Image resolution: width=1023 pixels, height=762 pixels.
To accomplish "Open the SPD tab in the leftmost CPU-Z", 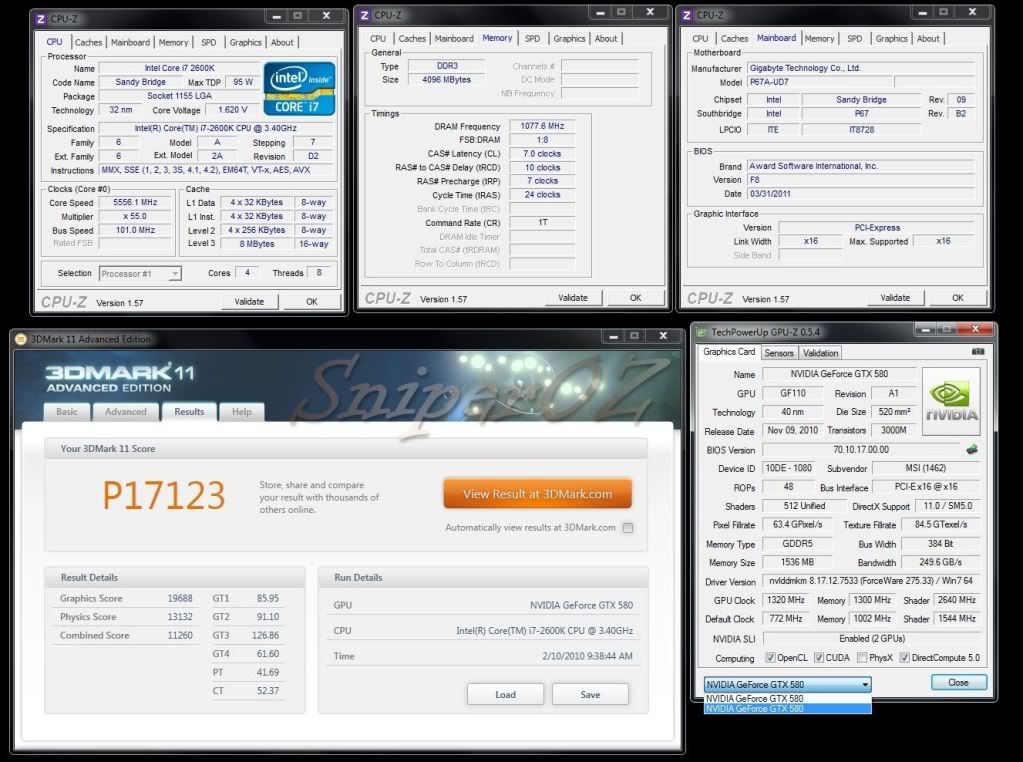I will 208,42.
